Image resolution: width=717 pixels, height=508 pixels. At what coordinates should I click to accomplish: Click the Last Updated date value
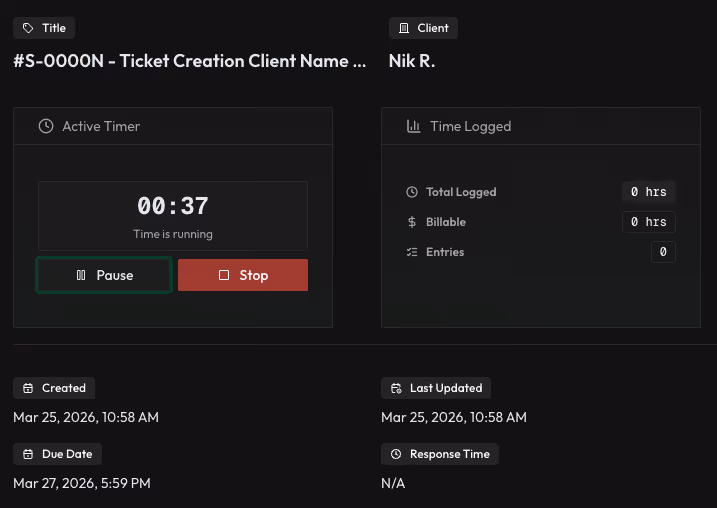454,417
